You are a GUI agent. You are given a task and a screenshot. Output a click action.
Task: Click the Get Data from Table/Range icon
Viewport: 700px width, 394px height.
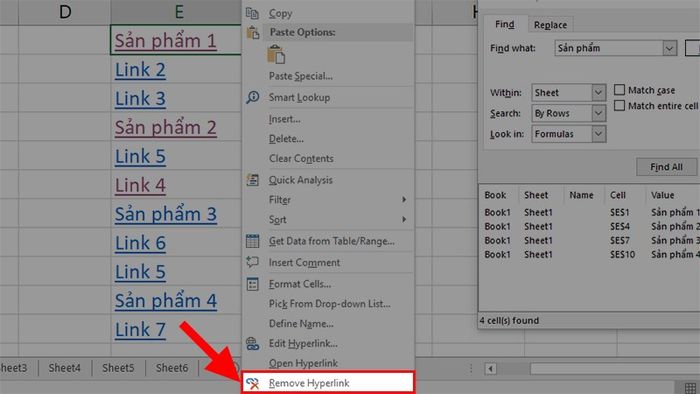click(x=252, y=241)
